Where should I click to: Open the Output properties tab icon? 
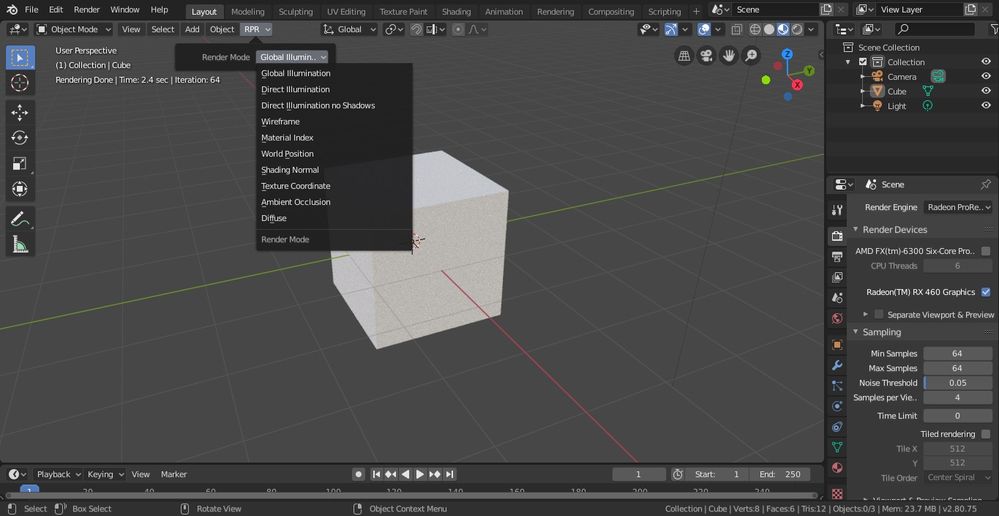(837, 257)
